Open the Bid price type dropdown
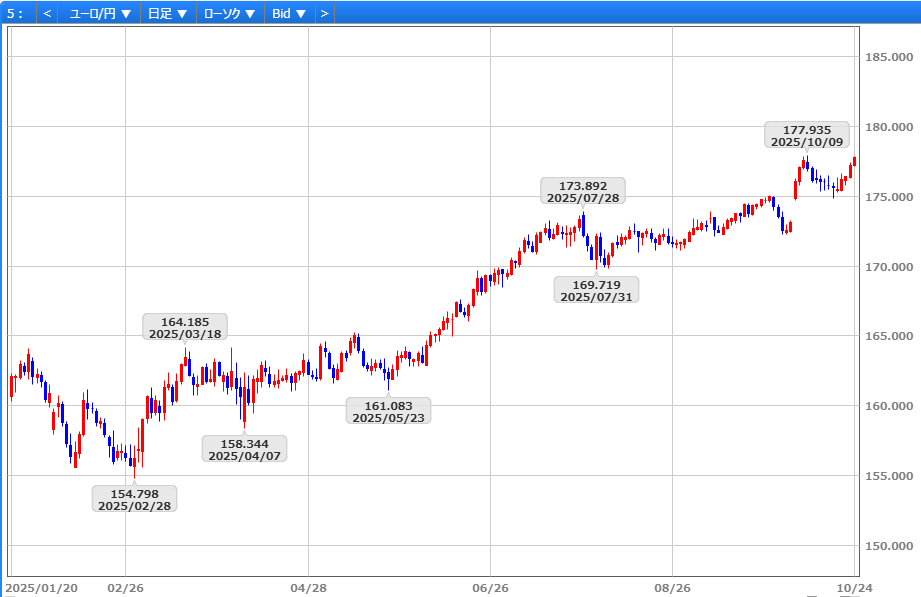Image resolution: width=921 pixels, height=597 pixels. coord(289,14)
